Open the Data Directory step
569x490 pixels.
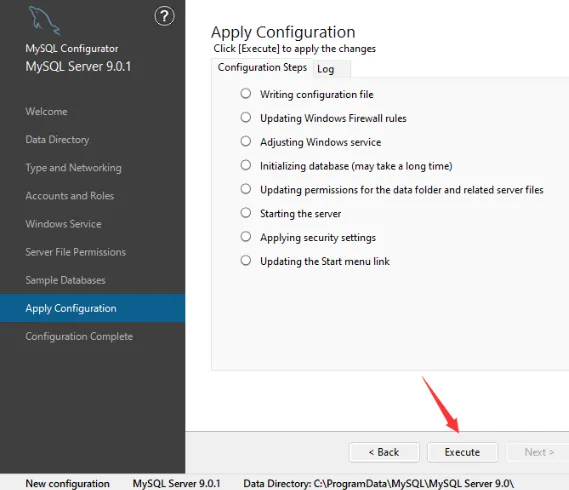tap(57, 140)
